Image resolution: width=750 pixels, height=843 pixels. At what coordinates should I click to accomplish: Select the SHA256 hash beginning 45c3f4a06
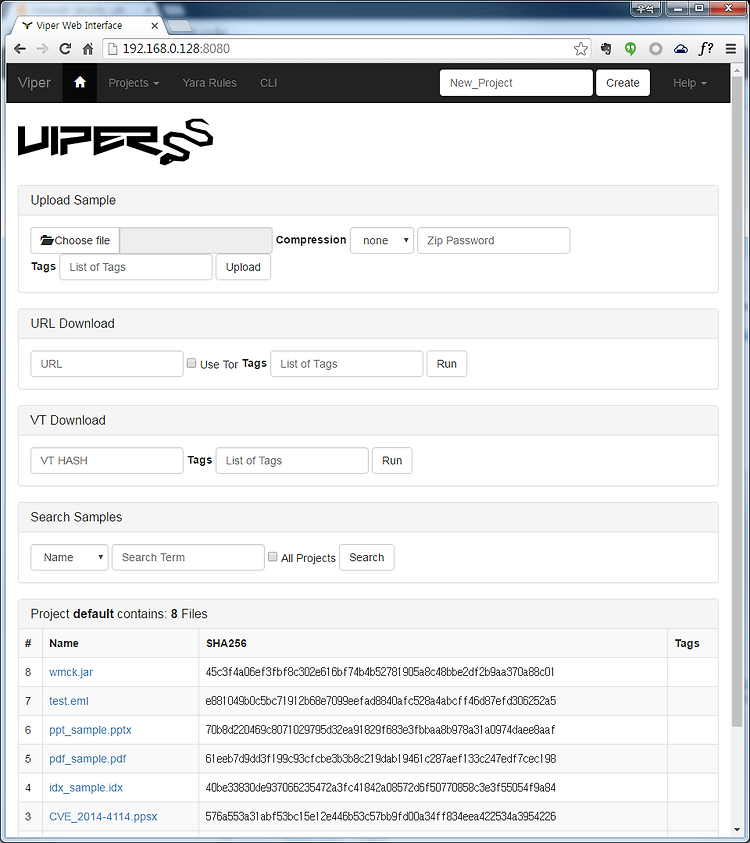pyautogui.click(x=380, y=672)
